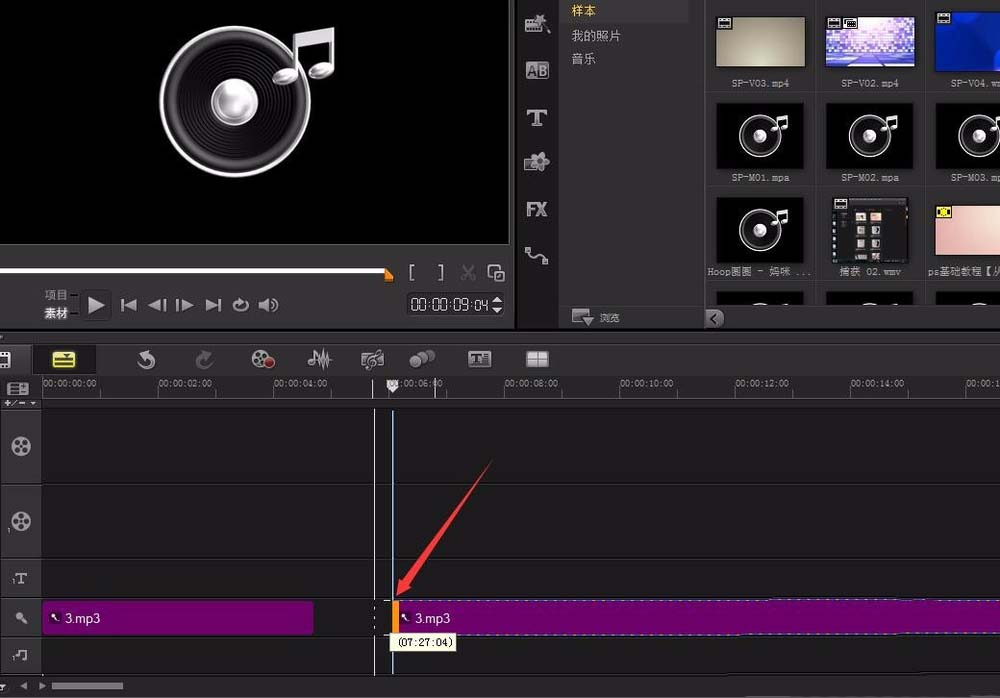
Task: Open the preview volume speaker control
Action: 268,306
